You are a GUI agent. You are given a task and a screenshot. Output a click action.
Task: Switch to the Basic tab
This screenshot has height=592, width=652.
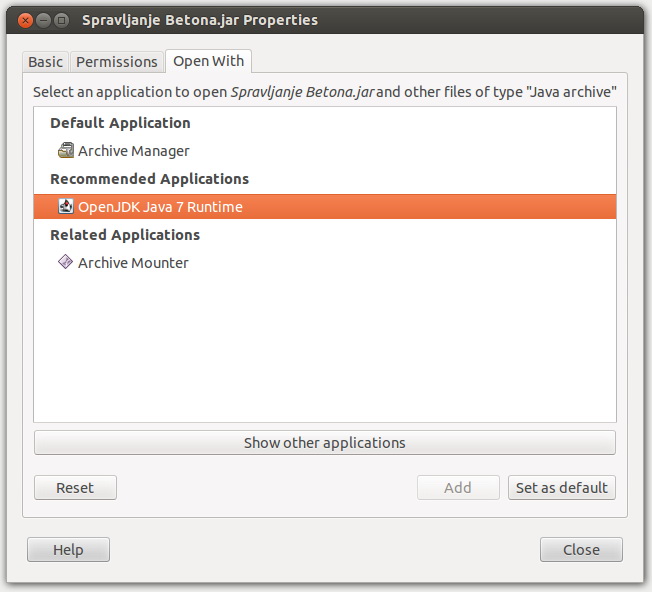click(45, 62)
